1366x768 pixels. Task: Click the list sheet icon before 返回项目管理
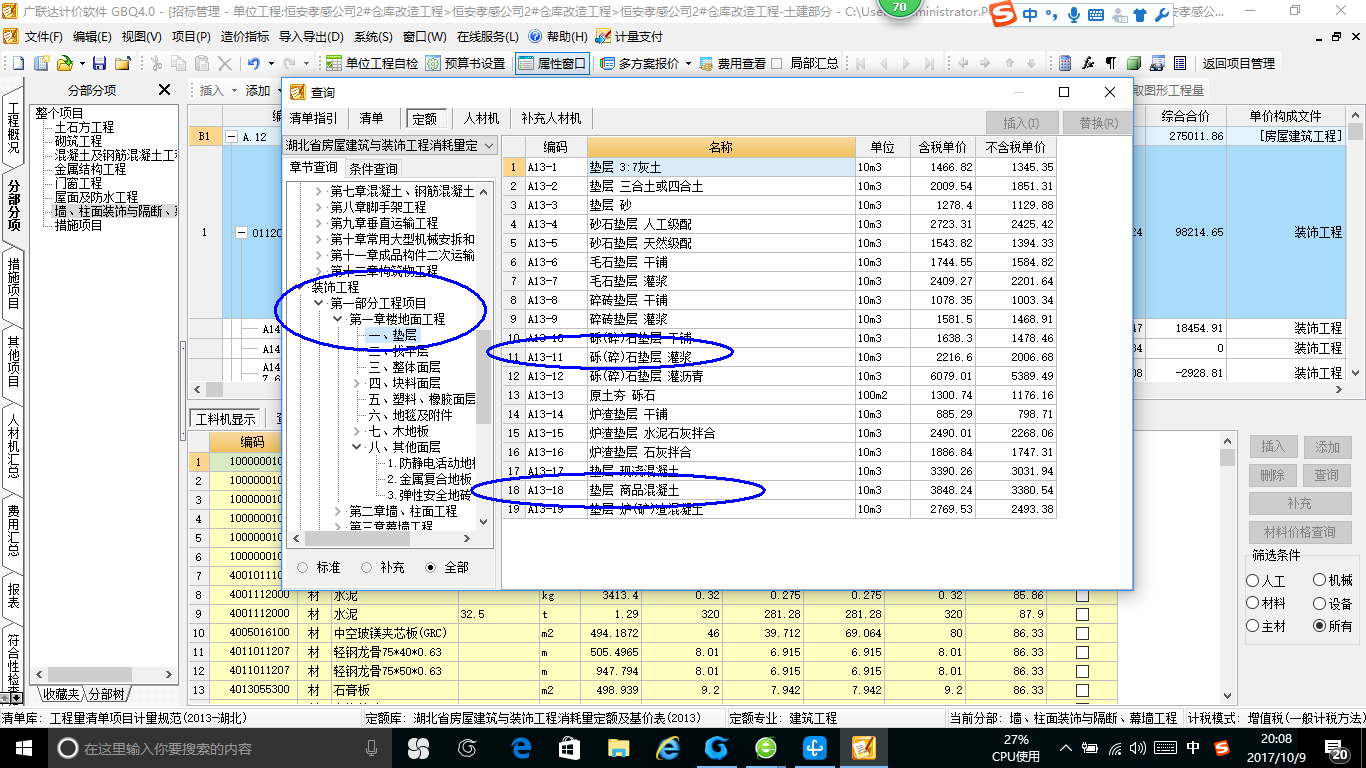pyautogui.click(x=1181, y=63)
